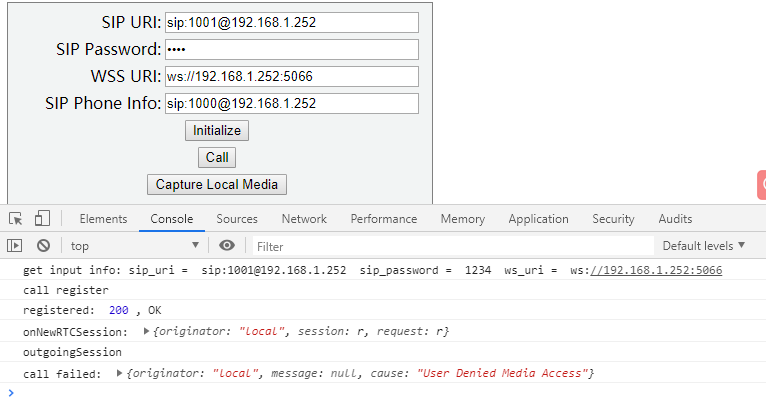The width and height of the screenshot is (766, 409).
Task: Toggle the device toolbar icon
Action: [x=42, y=219]
